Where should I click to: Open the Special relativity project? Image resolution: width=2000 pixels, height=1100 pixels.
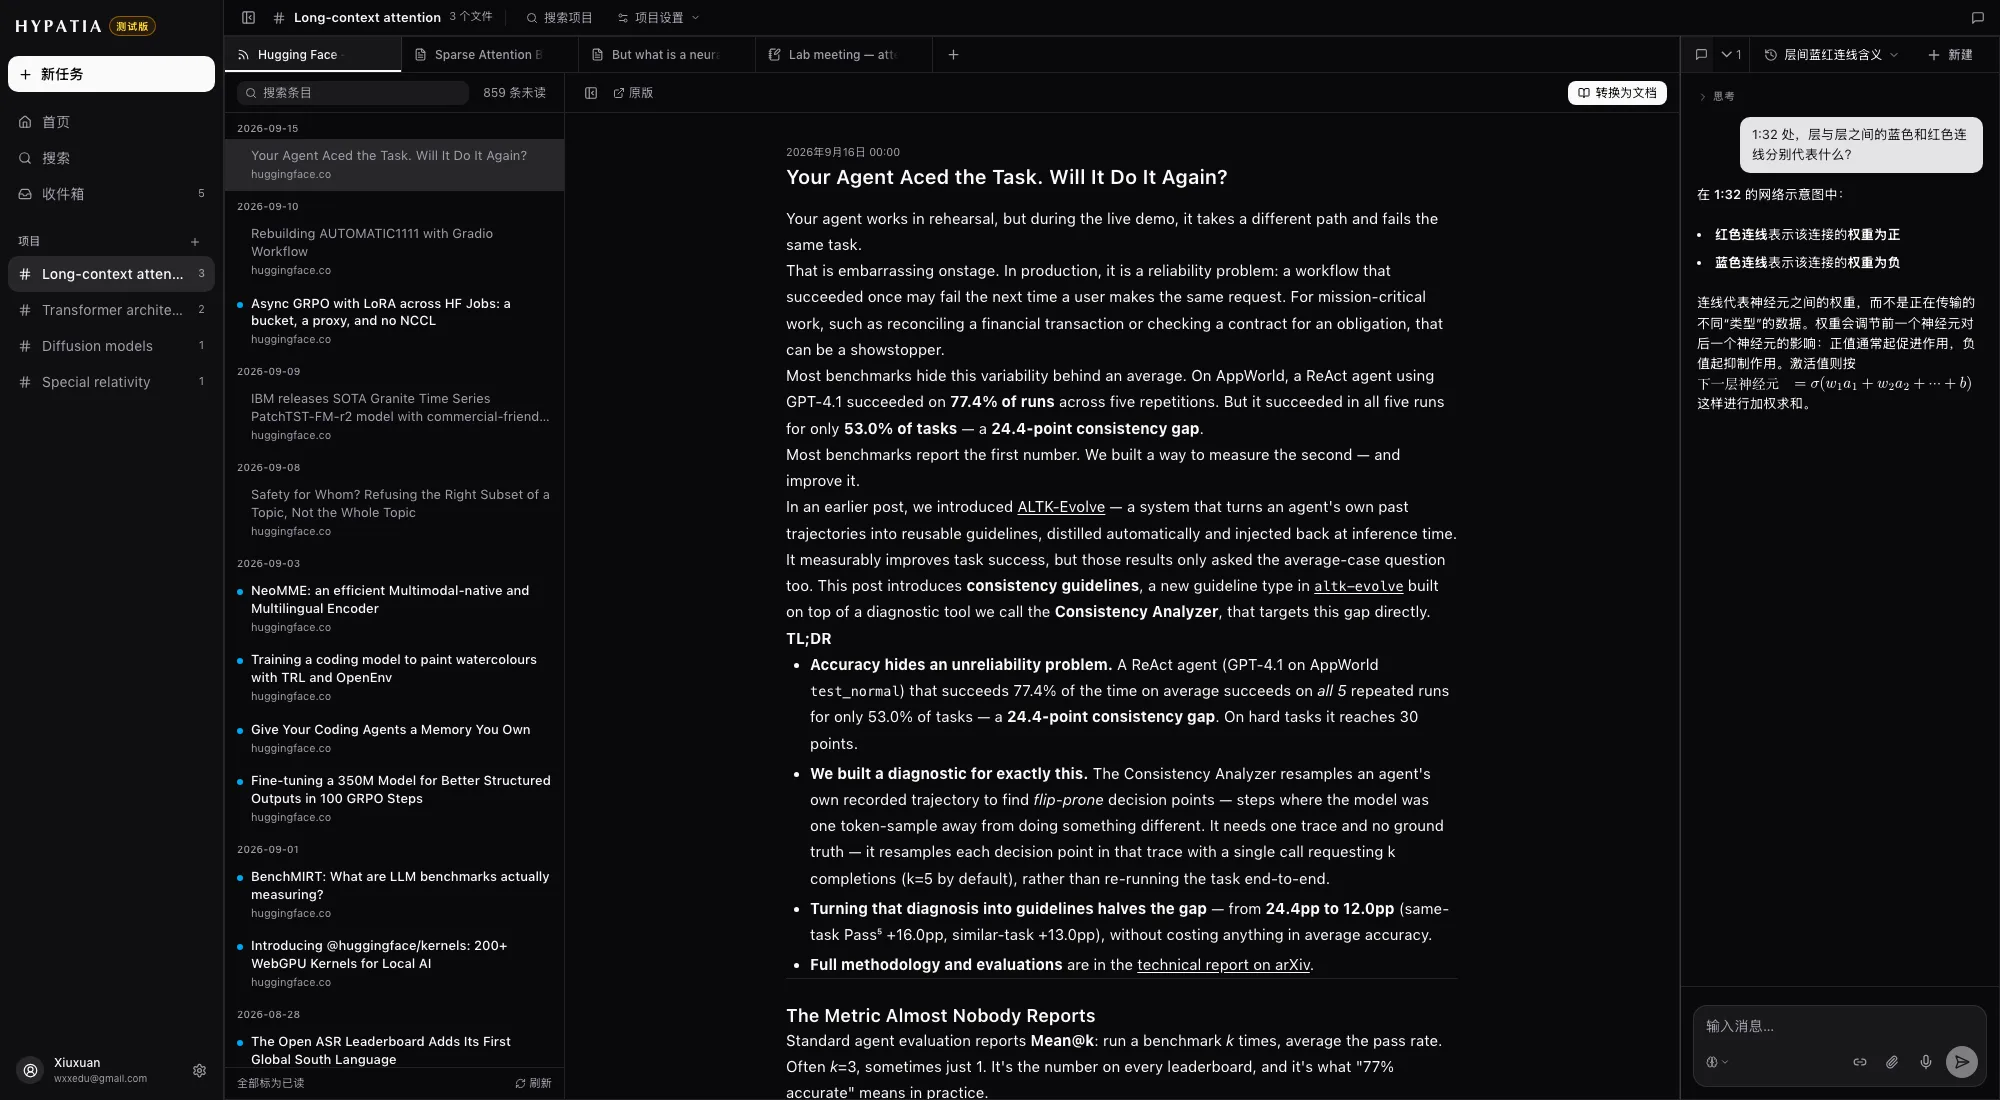[111, 382]
